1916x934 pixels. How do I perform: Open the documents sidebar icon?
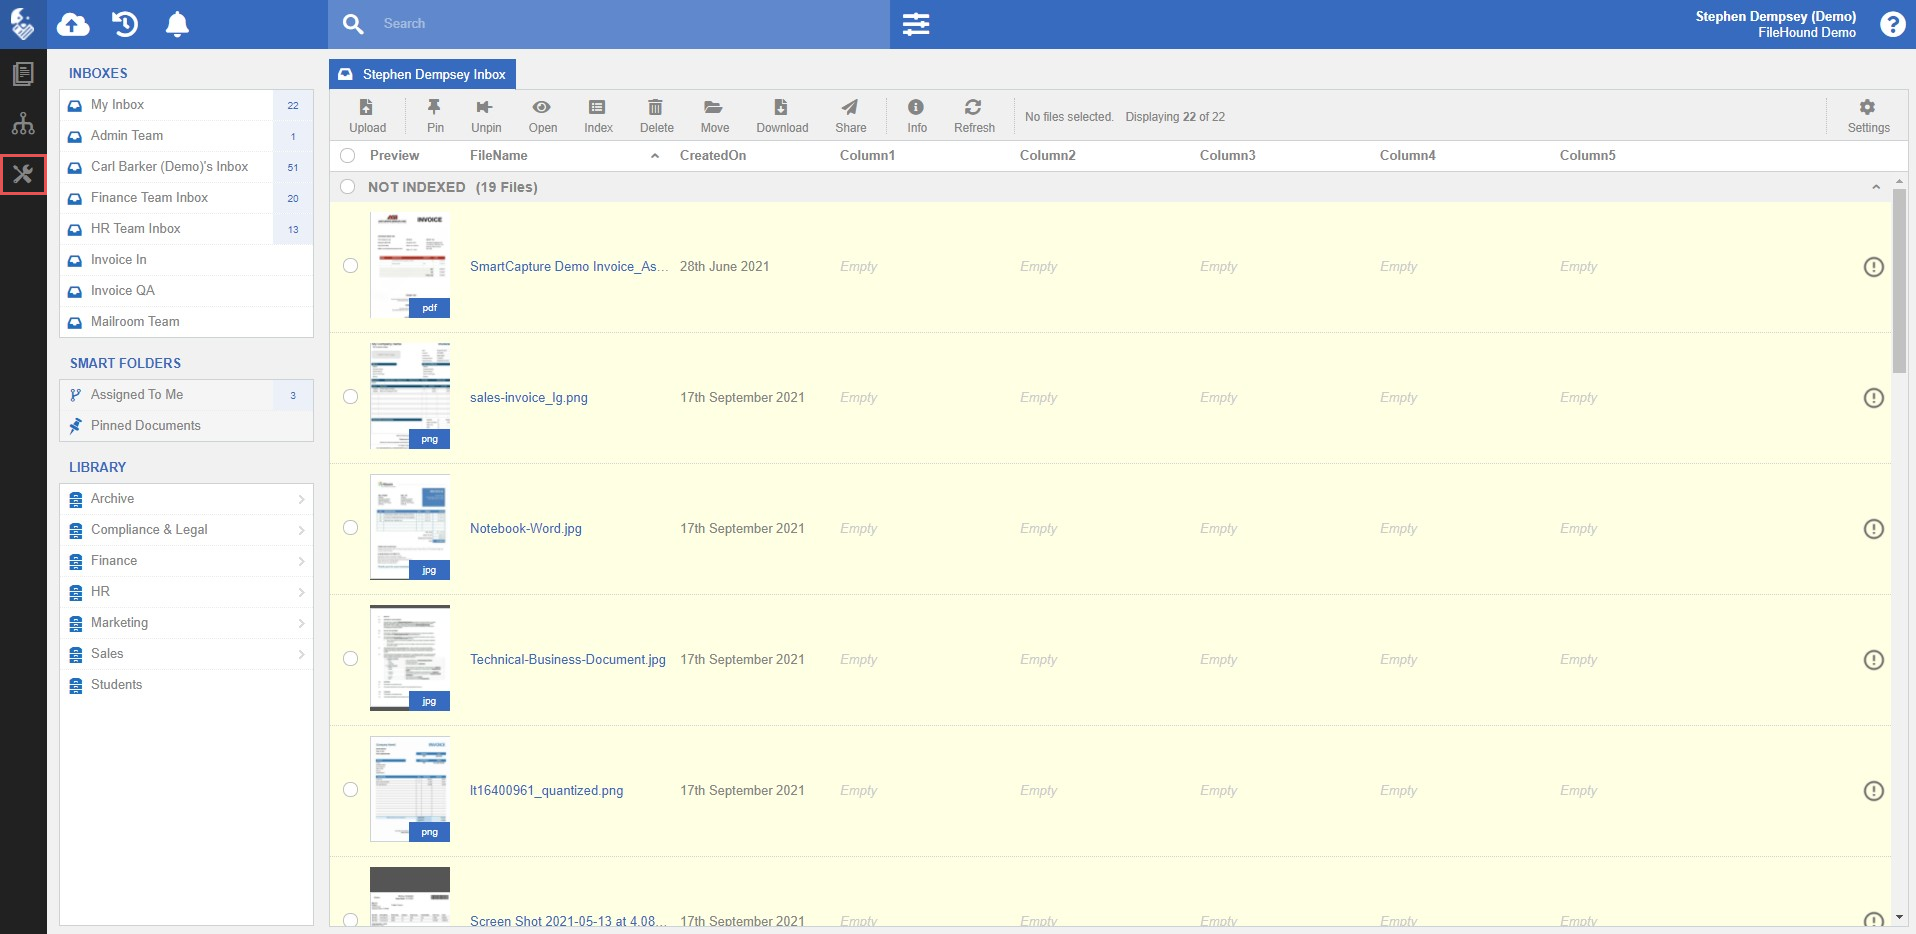coord(23,74)
